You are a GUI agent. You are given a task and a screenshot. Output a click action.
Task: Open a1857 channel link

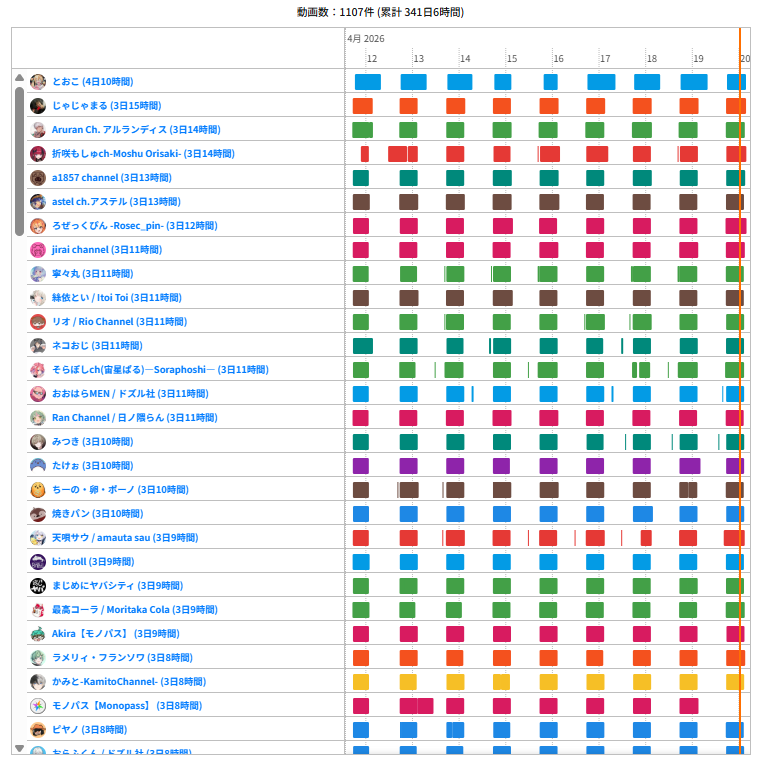112,178
